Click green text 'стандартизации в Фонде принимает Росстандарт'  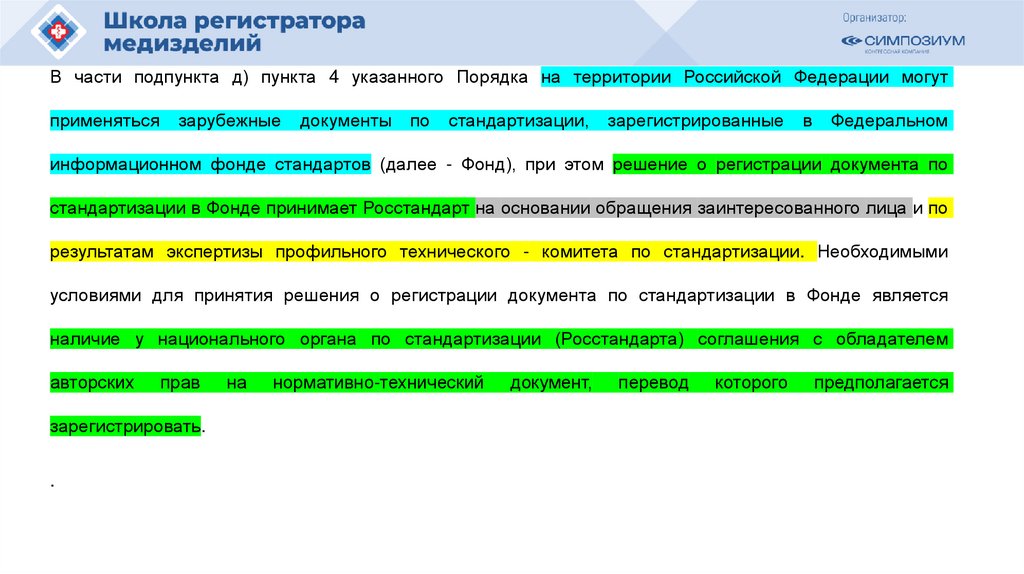tap(262, 208)
